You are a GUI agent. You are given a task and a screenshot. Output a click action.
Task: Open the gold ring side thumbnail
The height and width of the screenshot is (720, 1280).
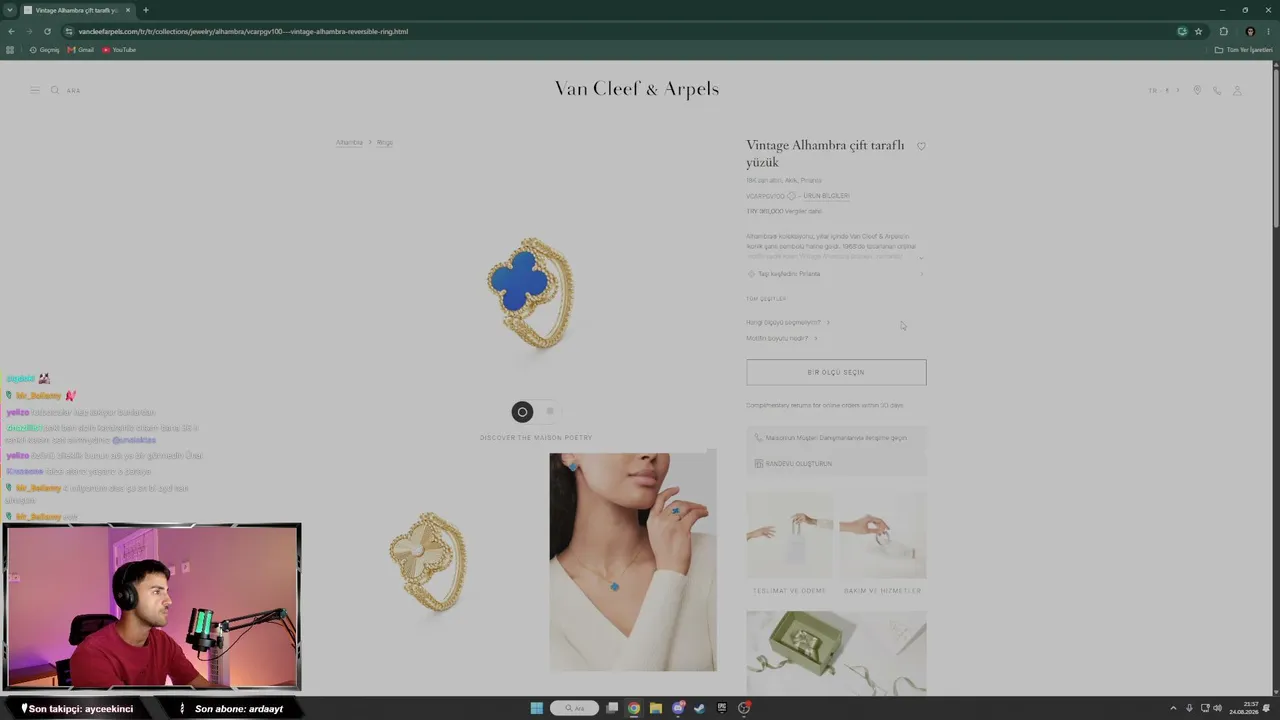(x=429, y=562)
